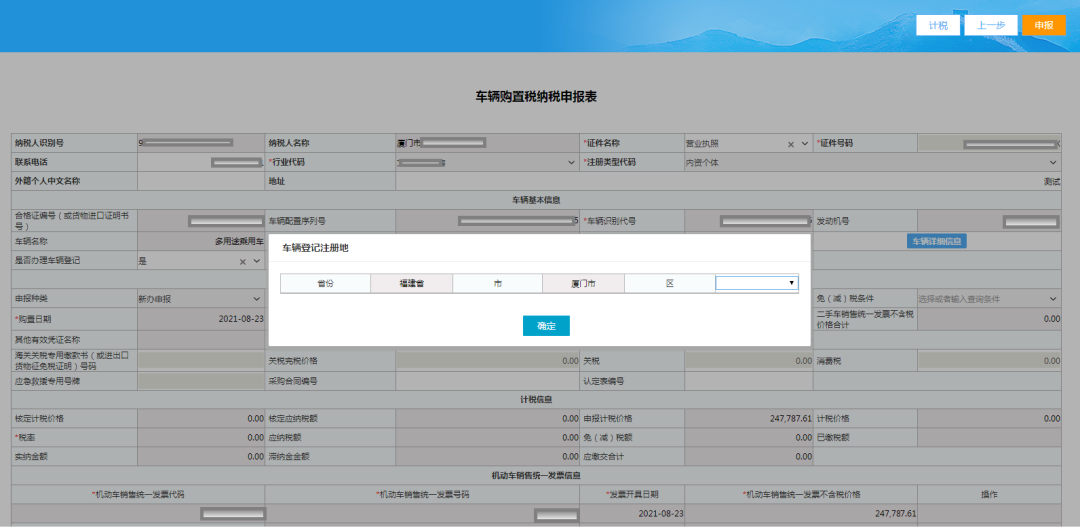
Task: Open the 免（减）税条件 dropdown arrow
Action: pyautogui.click(x=1053, y=299)
